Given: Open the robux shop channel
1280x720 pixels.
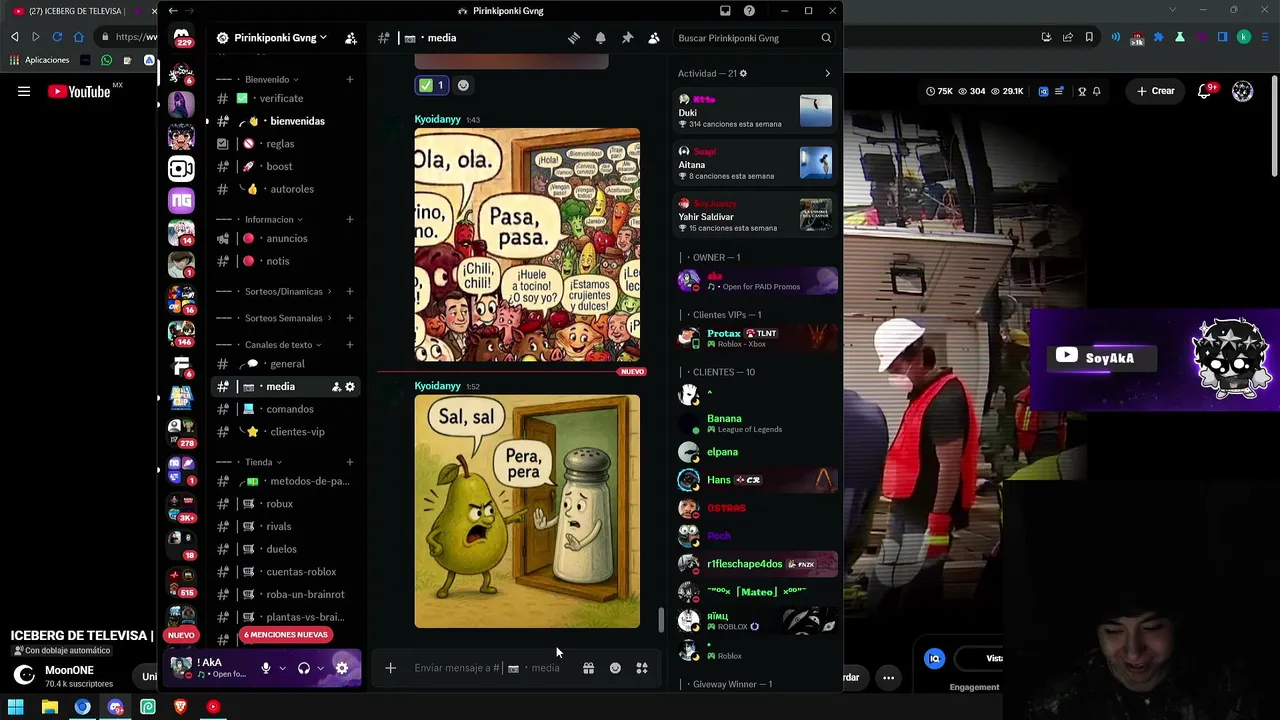Looking at the screenshot, I should click(x=286, y=504).
